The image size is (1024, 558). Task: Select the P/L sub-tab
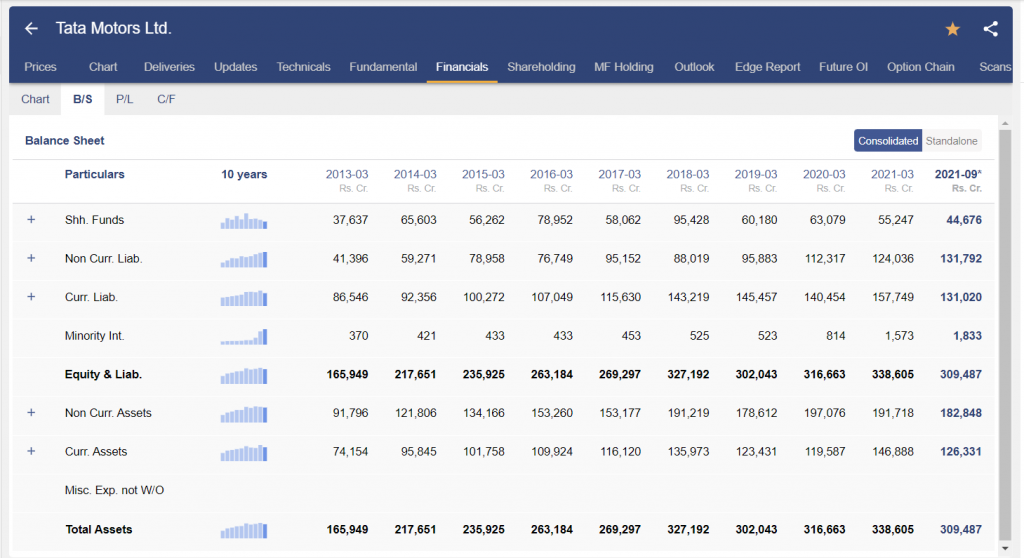pos(124,99)
